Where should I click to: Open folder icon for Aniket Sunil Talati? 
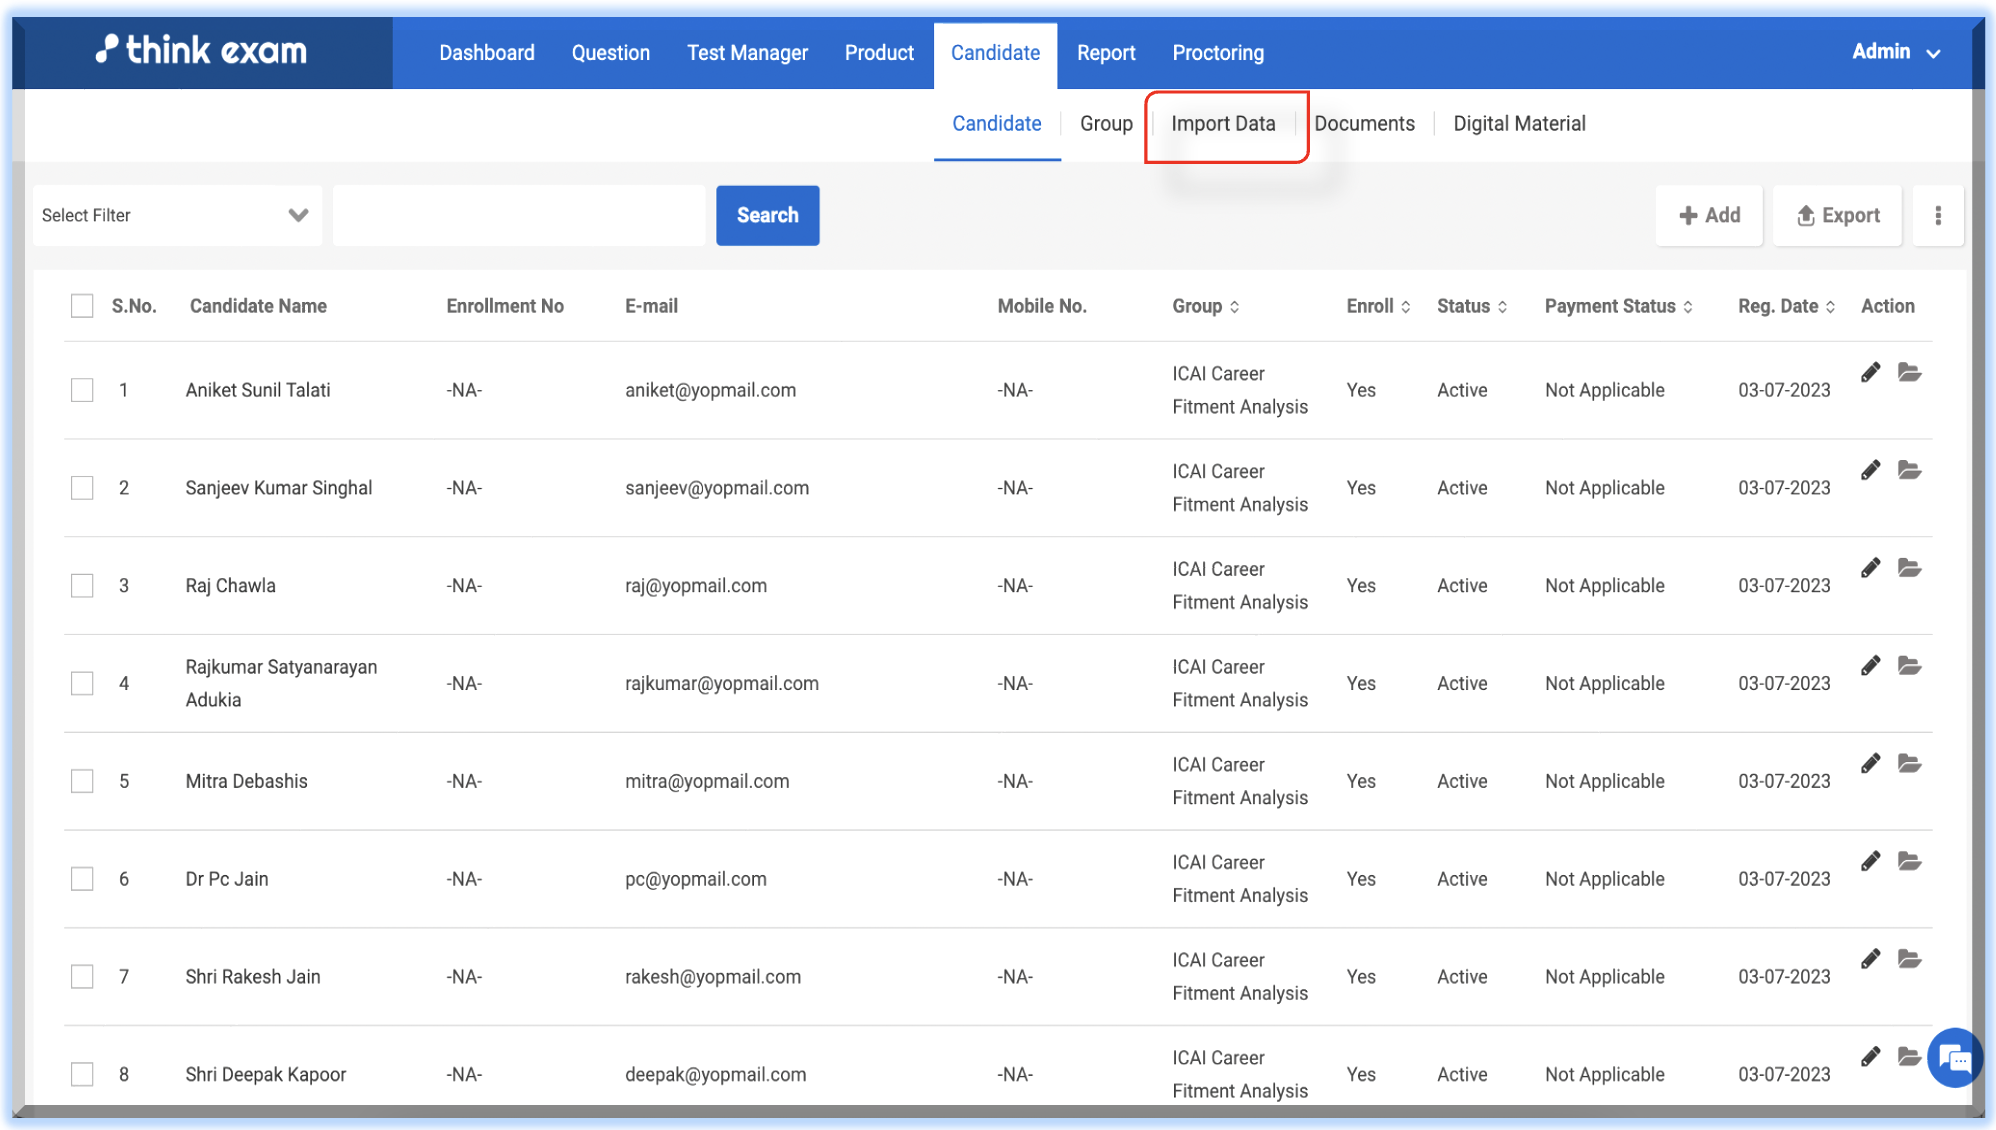tap(1909, 373)
